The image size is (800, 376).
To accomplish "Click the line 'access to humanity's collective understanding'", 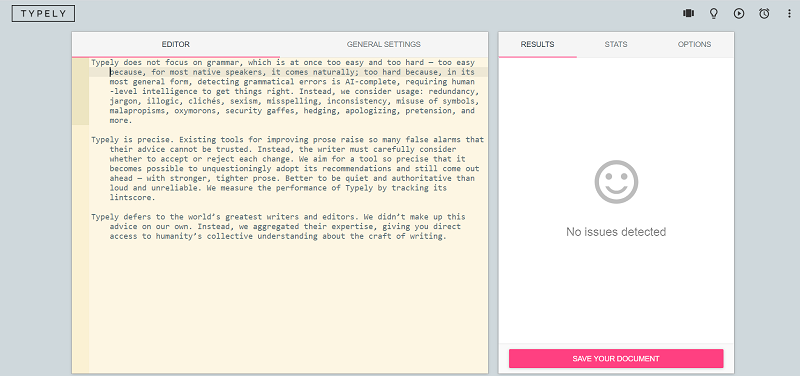I will 278,236.
